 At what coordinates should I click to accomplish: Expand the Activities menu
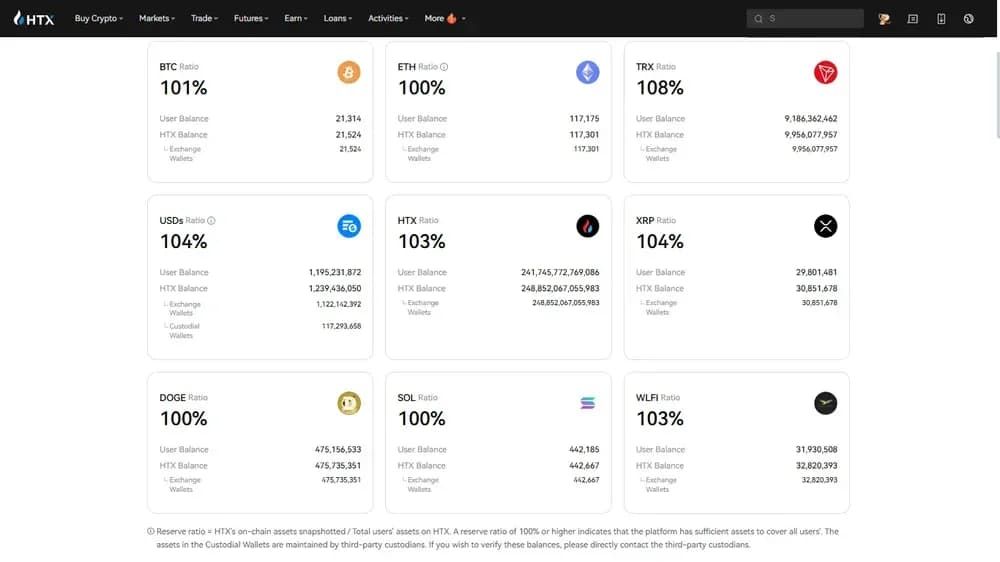click(x=388, y=18)
